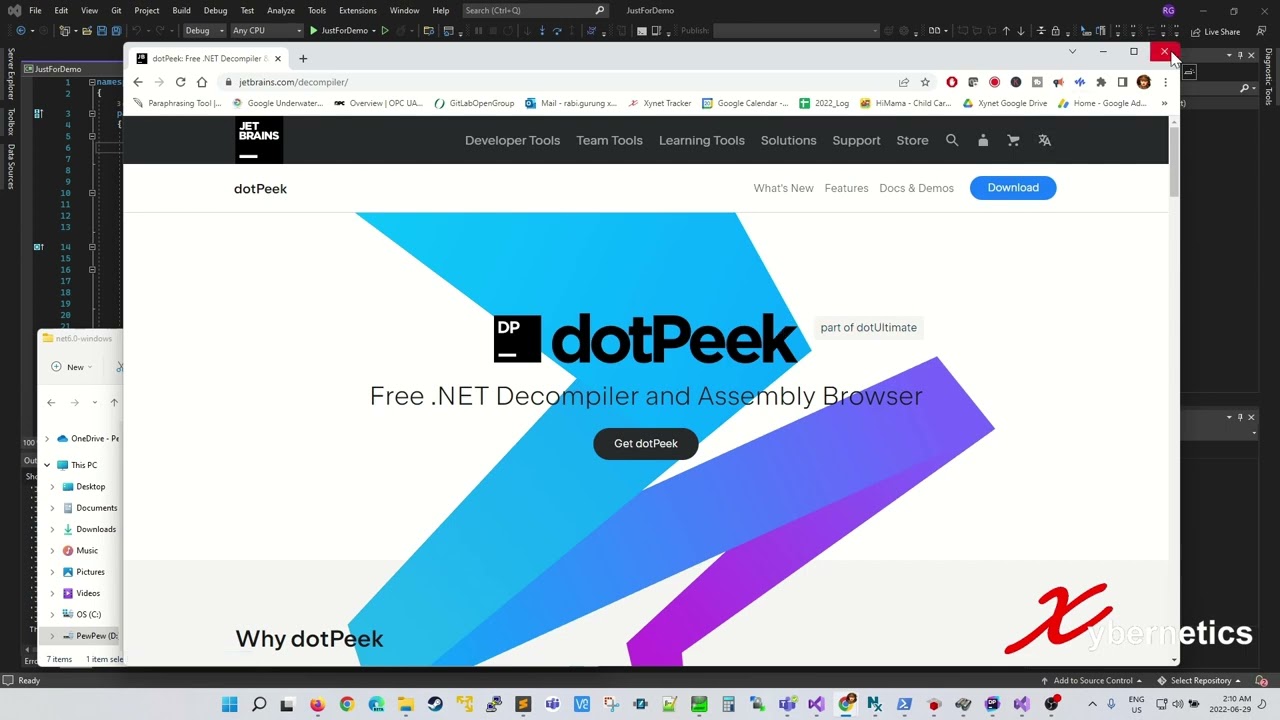The height and width of the screenshot is (720, 1280).
Task: Open What's New link
Action: pos(783,188)
